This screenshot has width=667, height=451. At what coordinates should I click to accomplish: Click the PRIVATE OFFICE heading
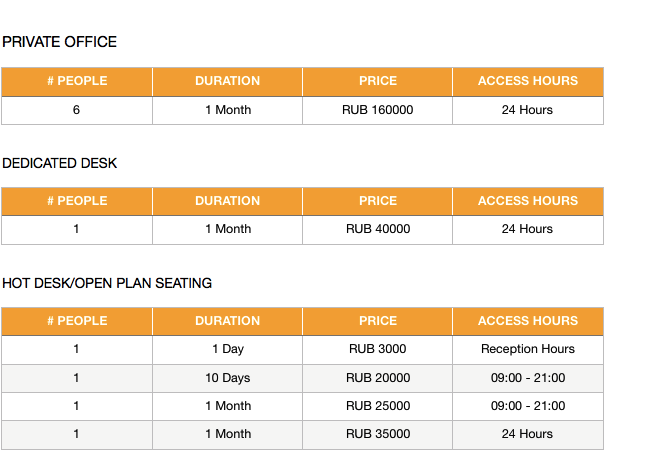(59, 42)
